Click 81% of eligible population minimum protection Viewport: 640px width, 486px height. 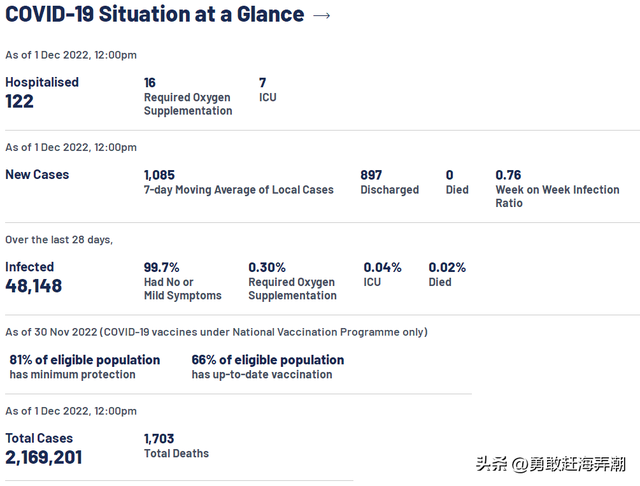point(85,366)
